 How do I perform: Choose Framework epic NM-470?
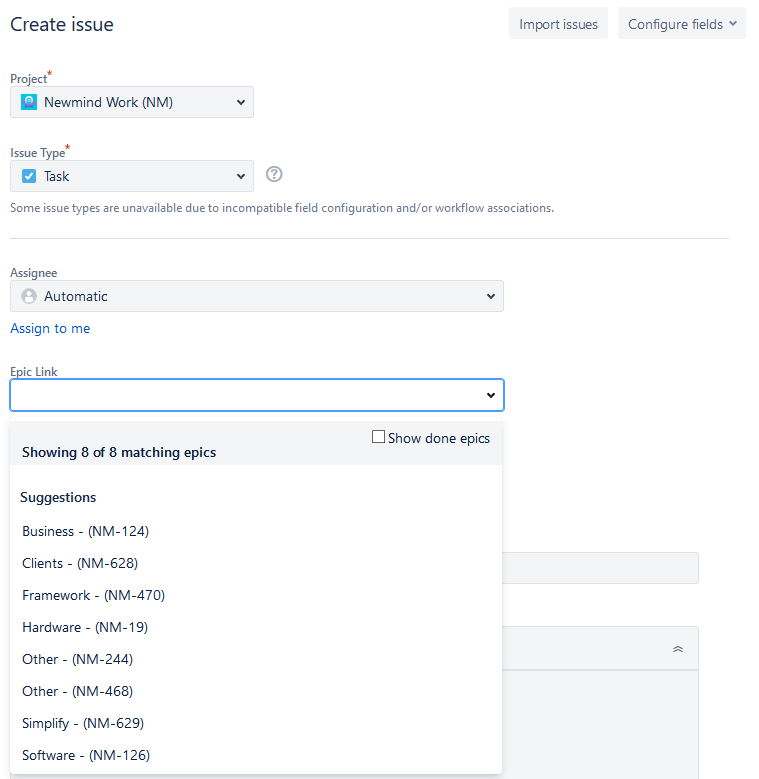pyautogui.click(x=93, y=595)
